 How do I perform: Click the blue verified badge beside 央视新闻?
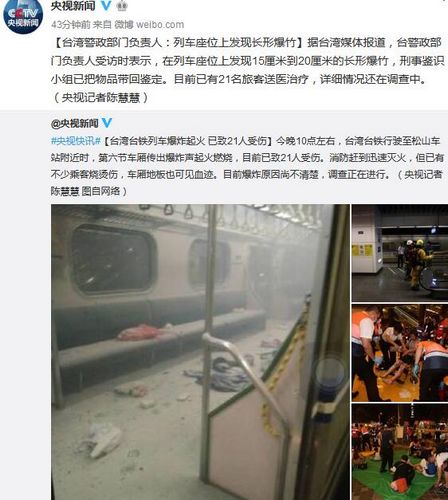point(106,5)
